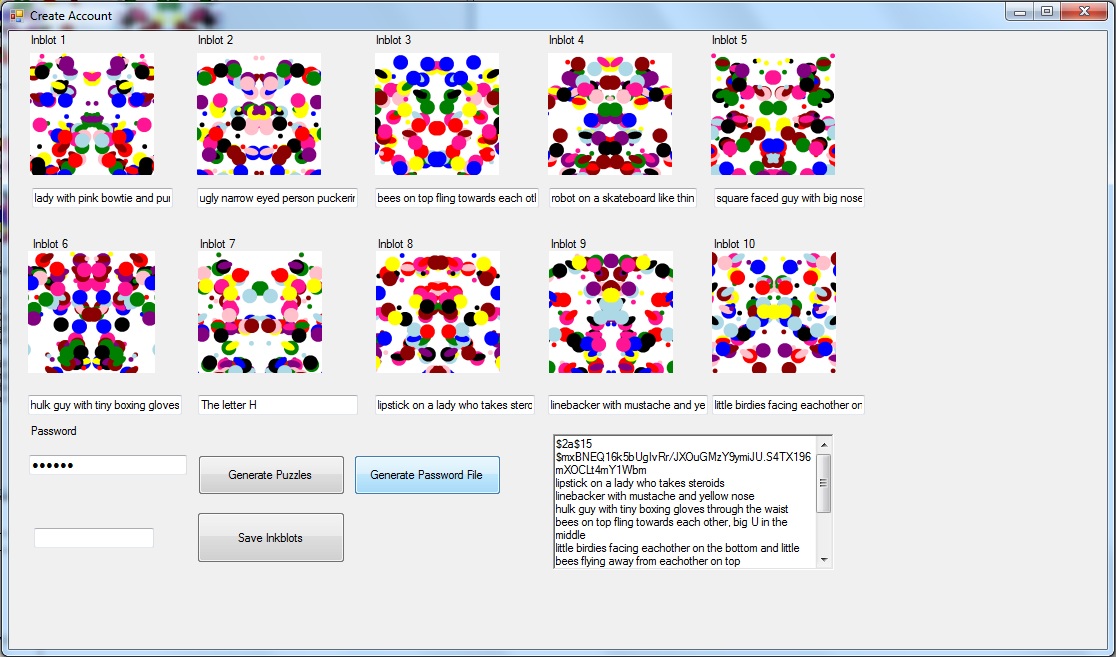Click the Create Account window icon
This screenshot has height=657, width=1116.
[16, 14]
